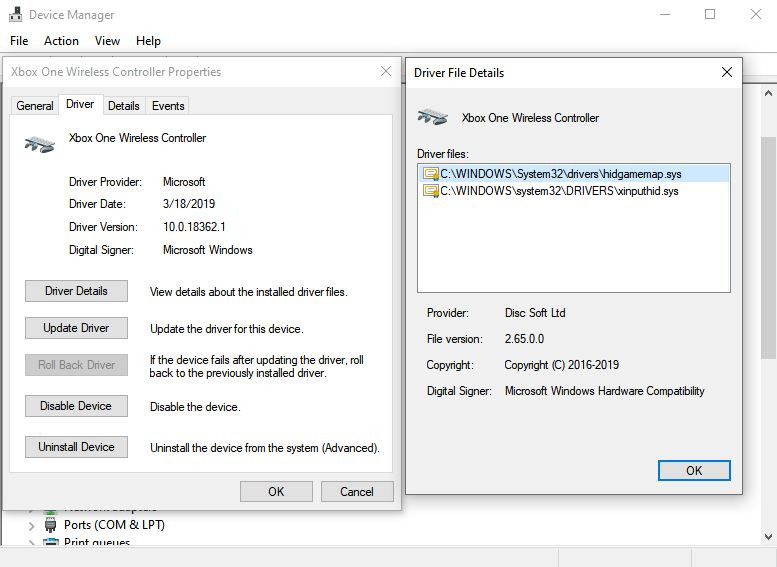
Task: Open the View menu
Action: (107, 41)
